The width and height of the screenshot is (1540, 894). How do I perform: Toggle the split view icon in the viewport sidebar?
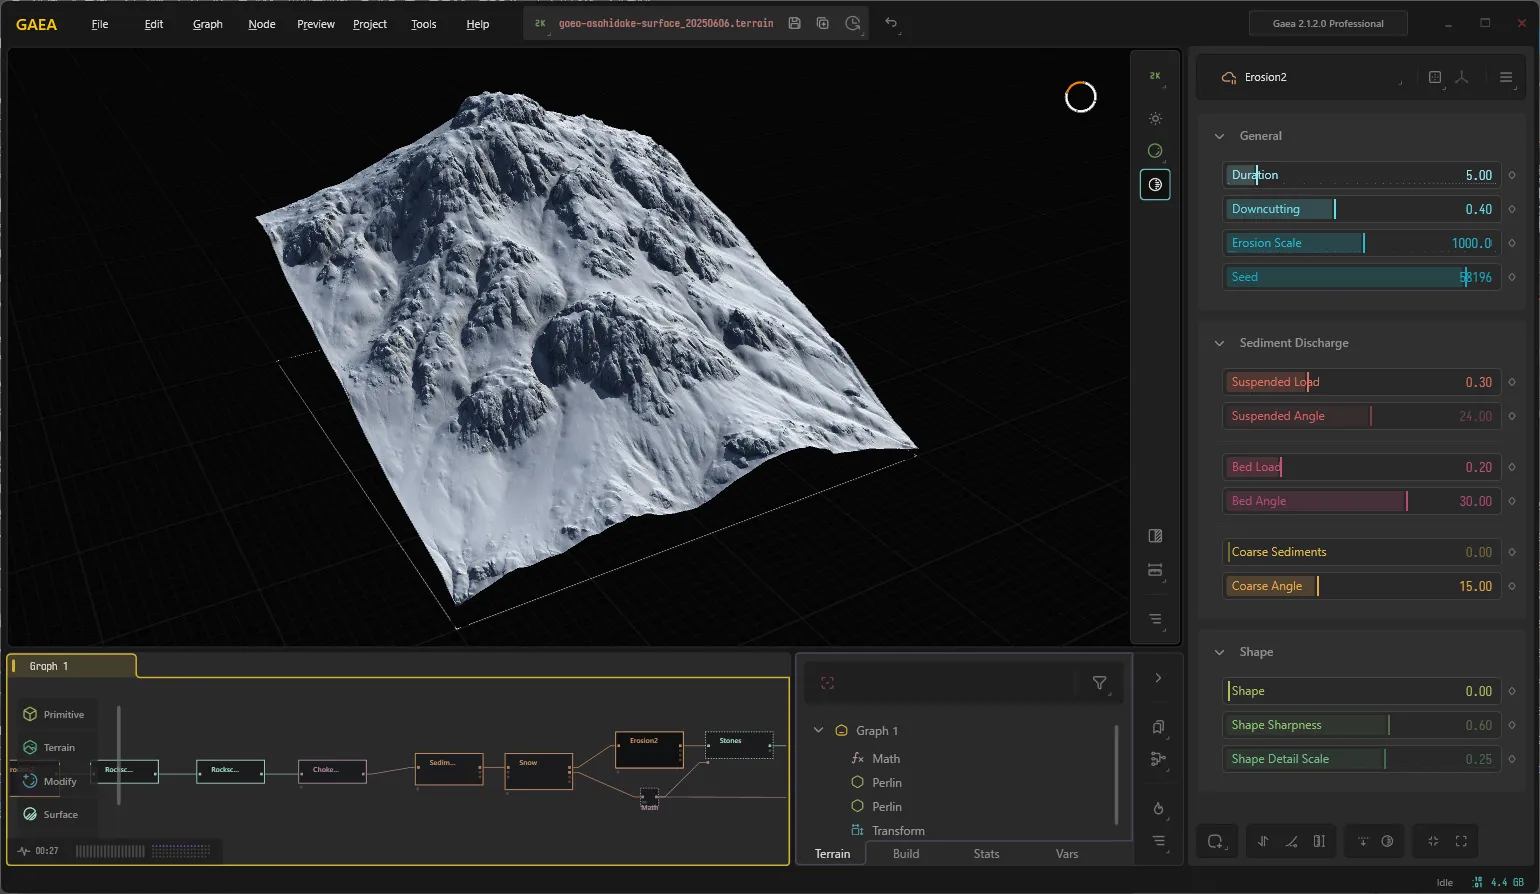tap(1155, 536)
